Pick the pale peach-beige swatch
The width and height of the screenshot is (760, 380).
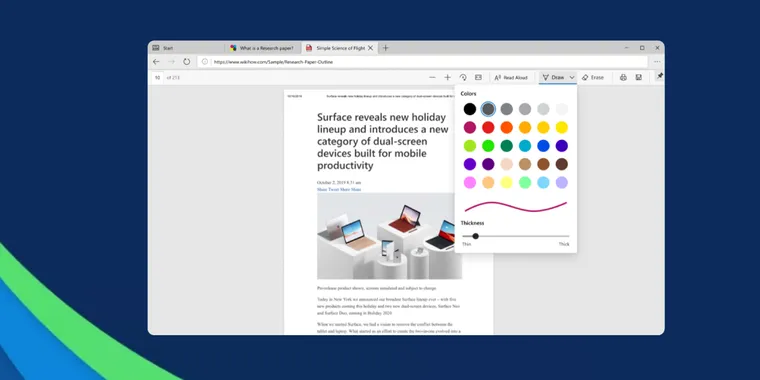click(507, 164)
